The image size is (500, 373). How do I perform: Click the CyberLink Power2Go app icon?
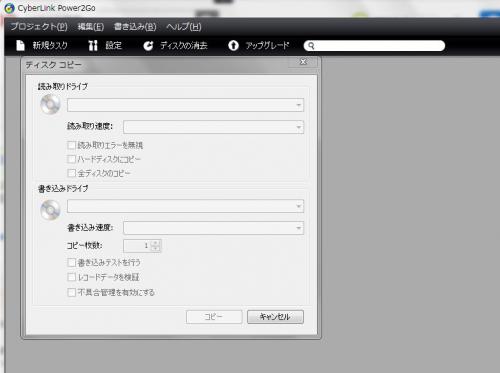tap(9, 8)
